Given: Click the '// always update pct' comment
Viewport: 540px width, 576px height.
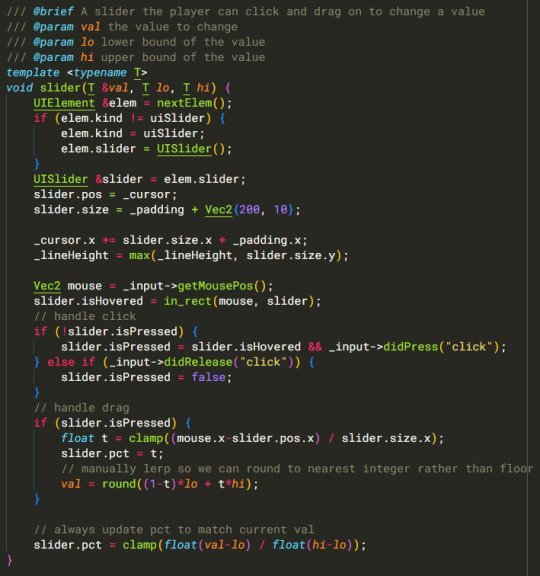Looking at the screenshot, I should point(174,530).
